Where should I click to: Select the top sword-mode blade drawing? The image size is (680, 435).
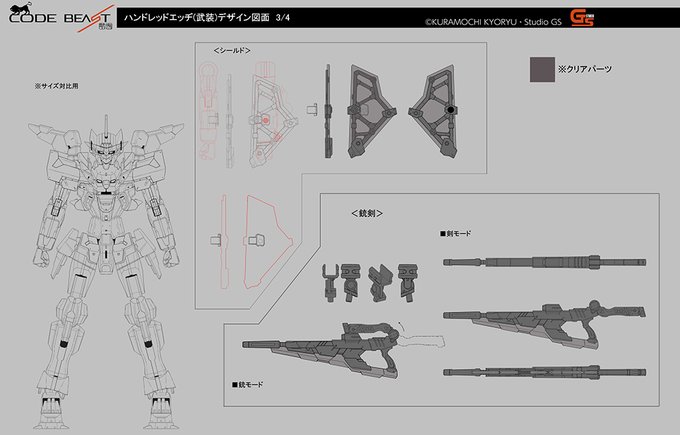pos(545,262)
